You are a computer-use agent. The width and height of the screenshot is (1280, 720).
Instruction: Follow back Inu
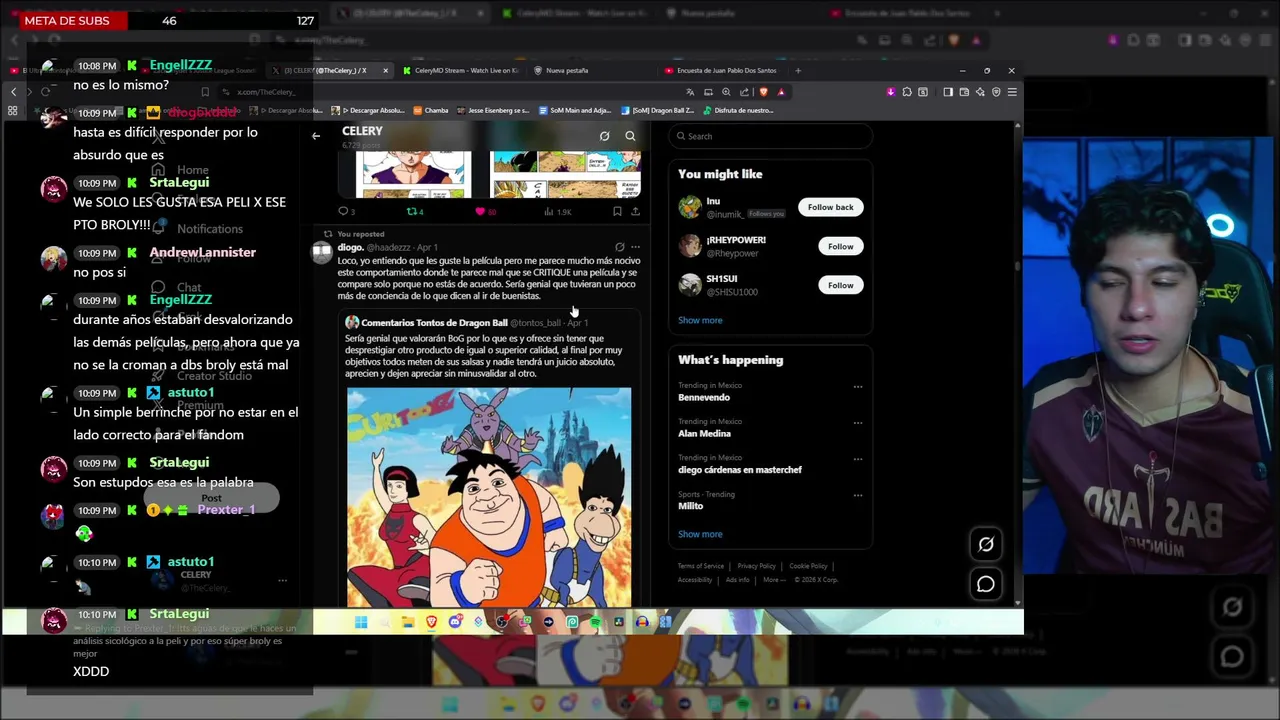pos(831,207)
